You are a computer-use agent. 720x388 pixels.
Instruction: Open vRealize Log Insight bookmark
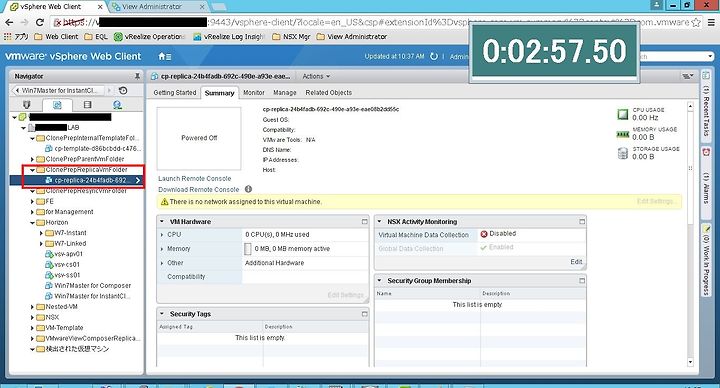pos(229,37)
